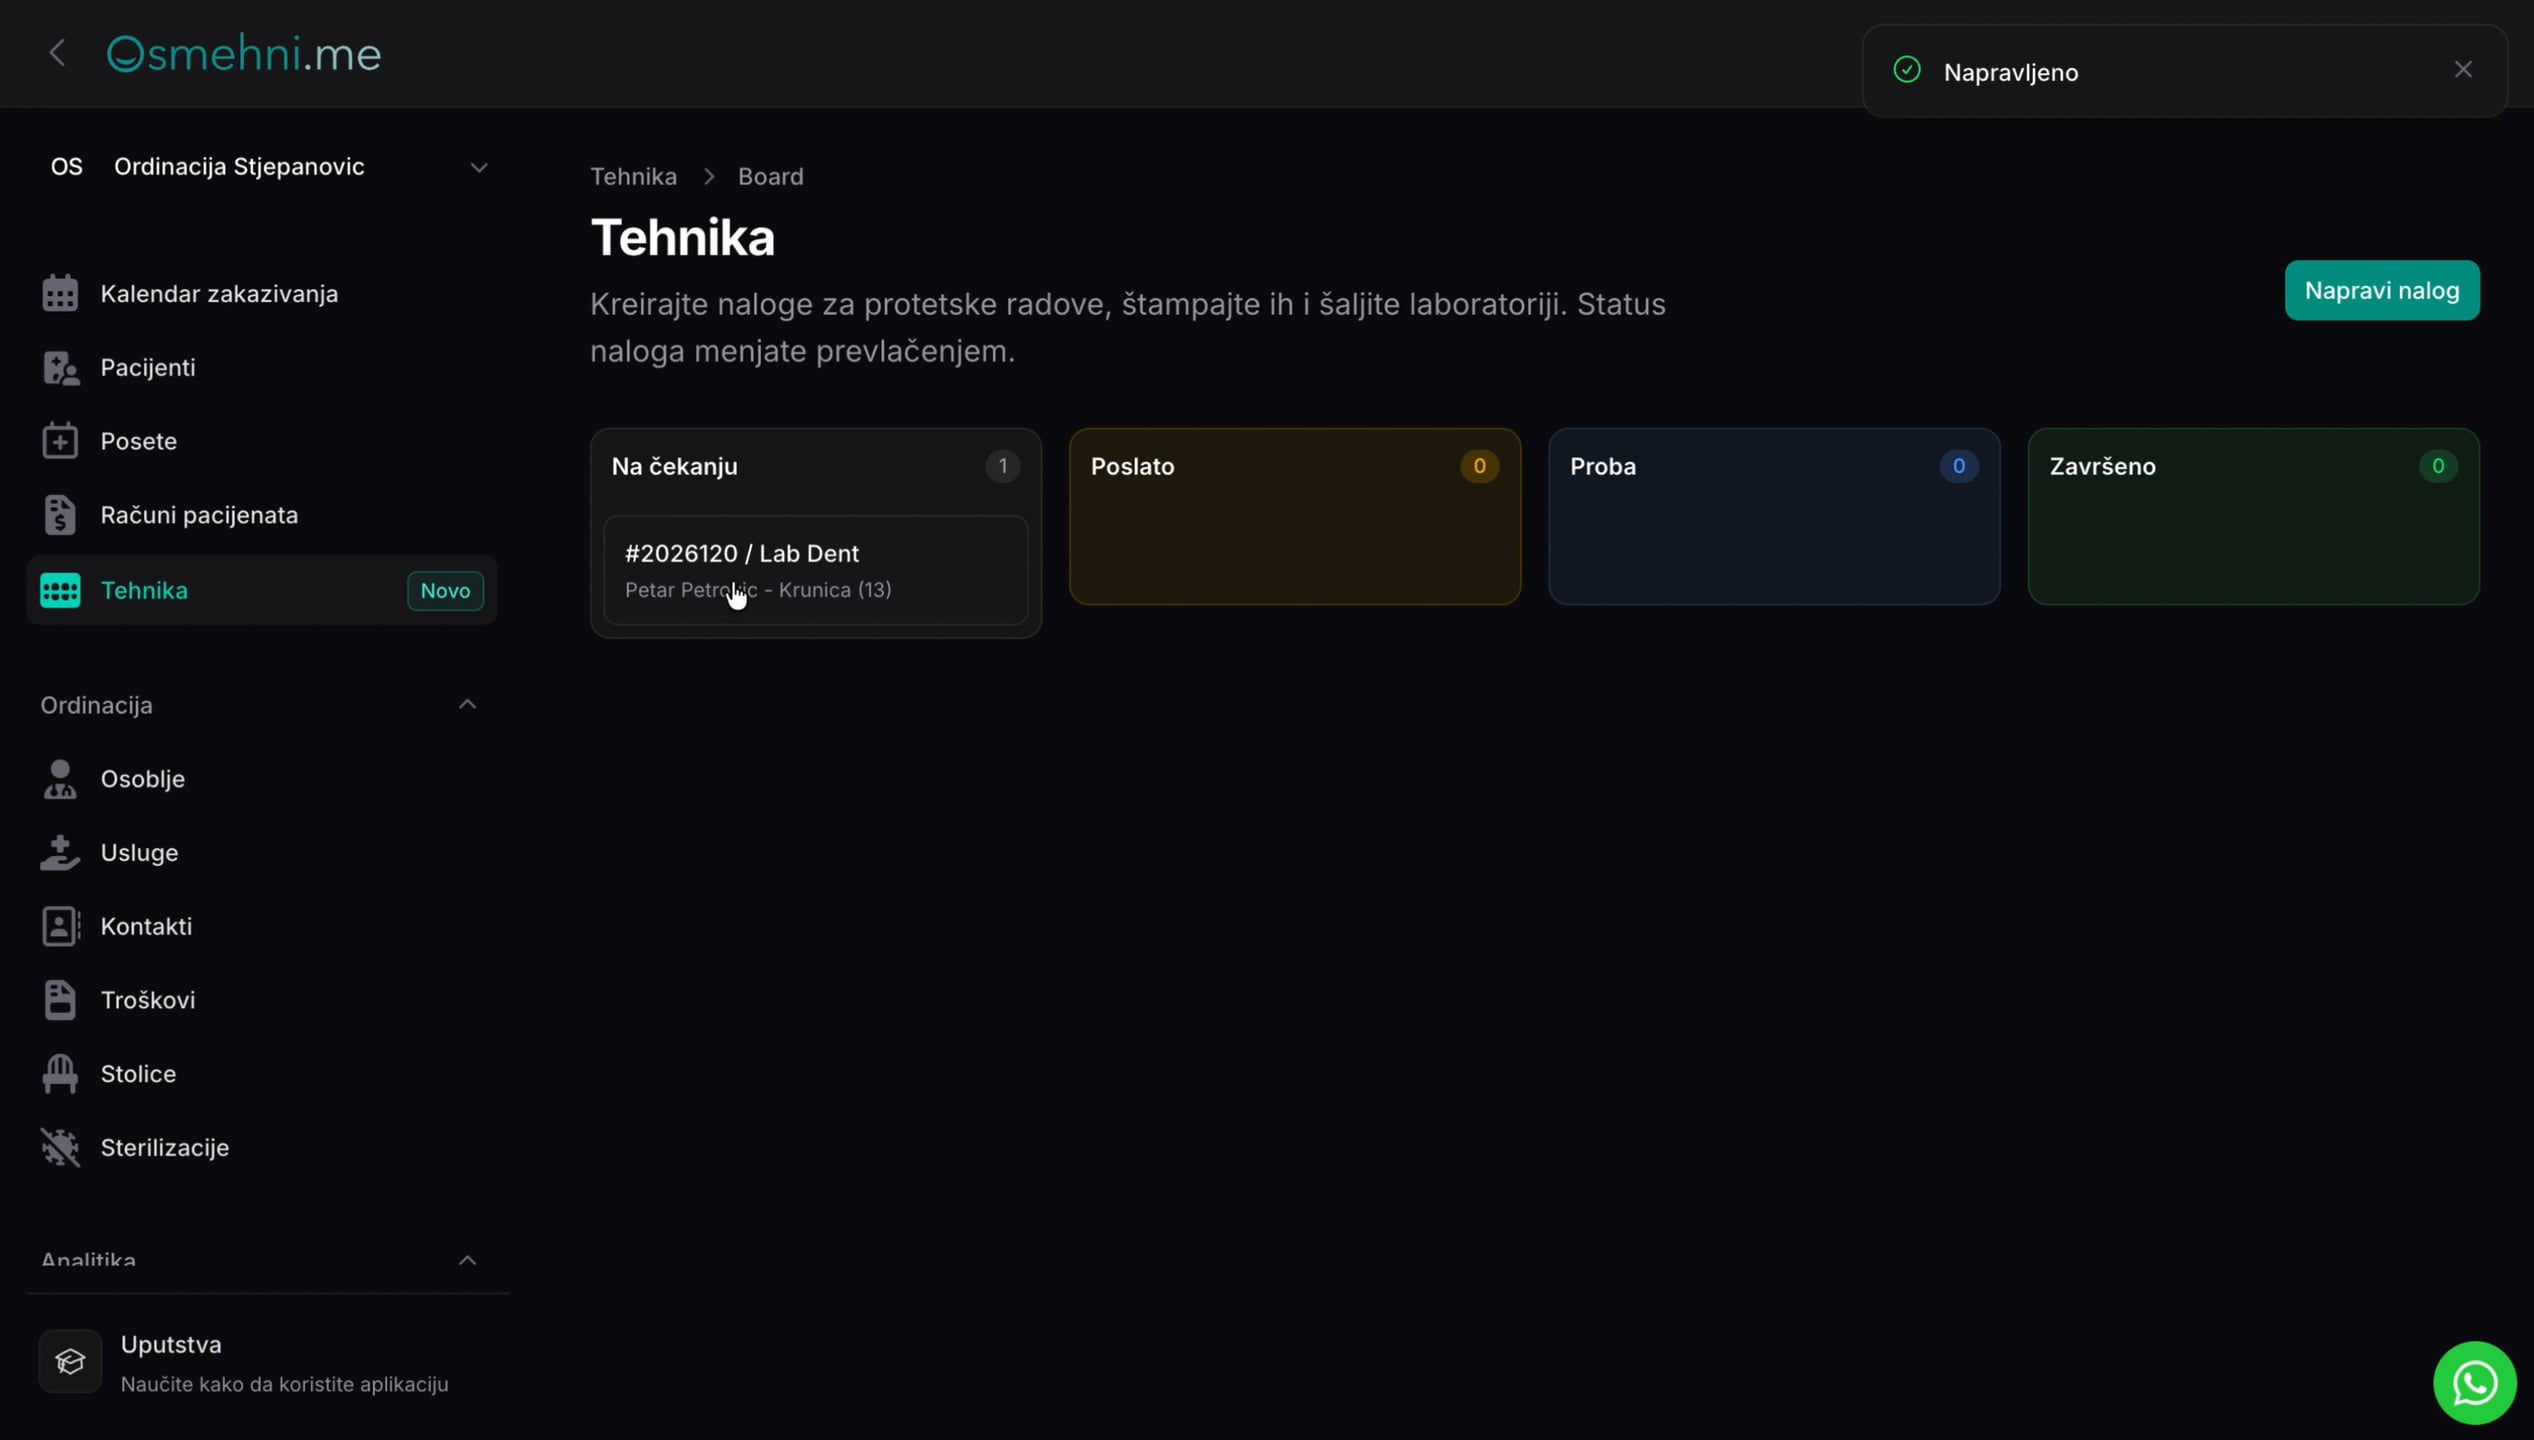The image size is (2534, 1440).
Task: Collapse the Analitika section chevron
Action: 467,1261
